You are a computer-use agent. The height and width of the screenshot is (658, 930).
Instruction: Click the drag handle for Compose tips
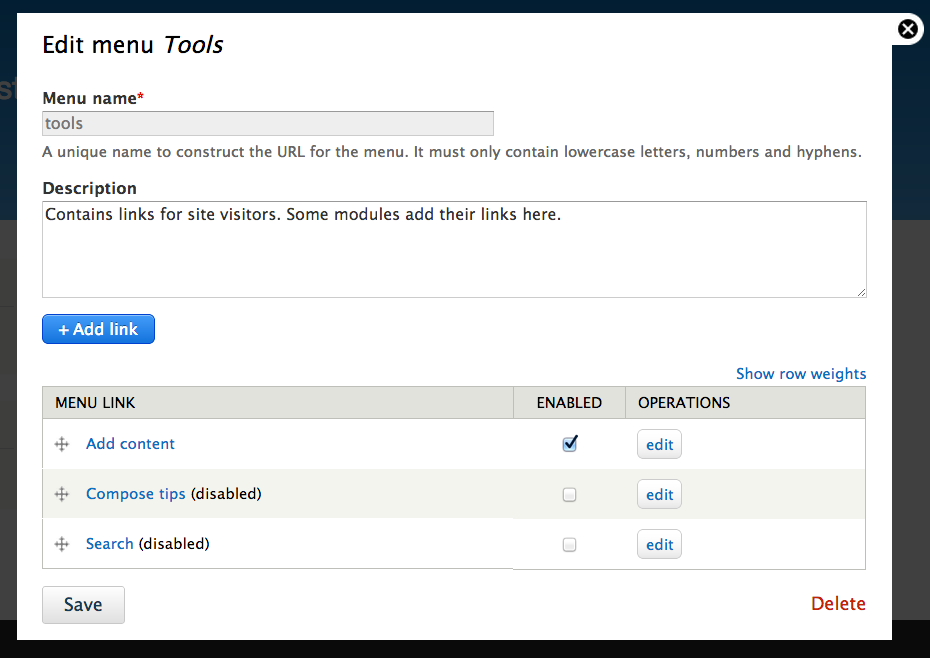[x=62, y=494]
